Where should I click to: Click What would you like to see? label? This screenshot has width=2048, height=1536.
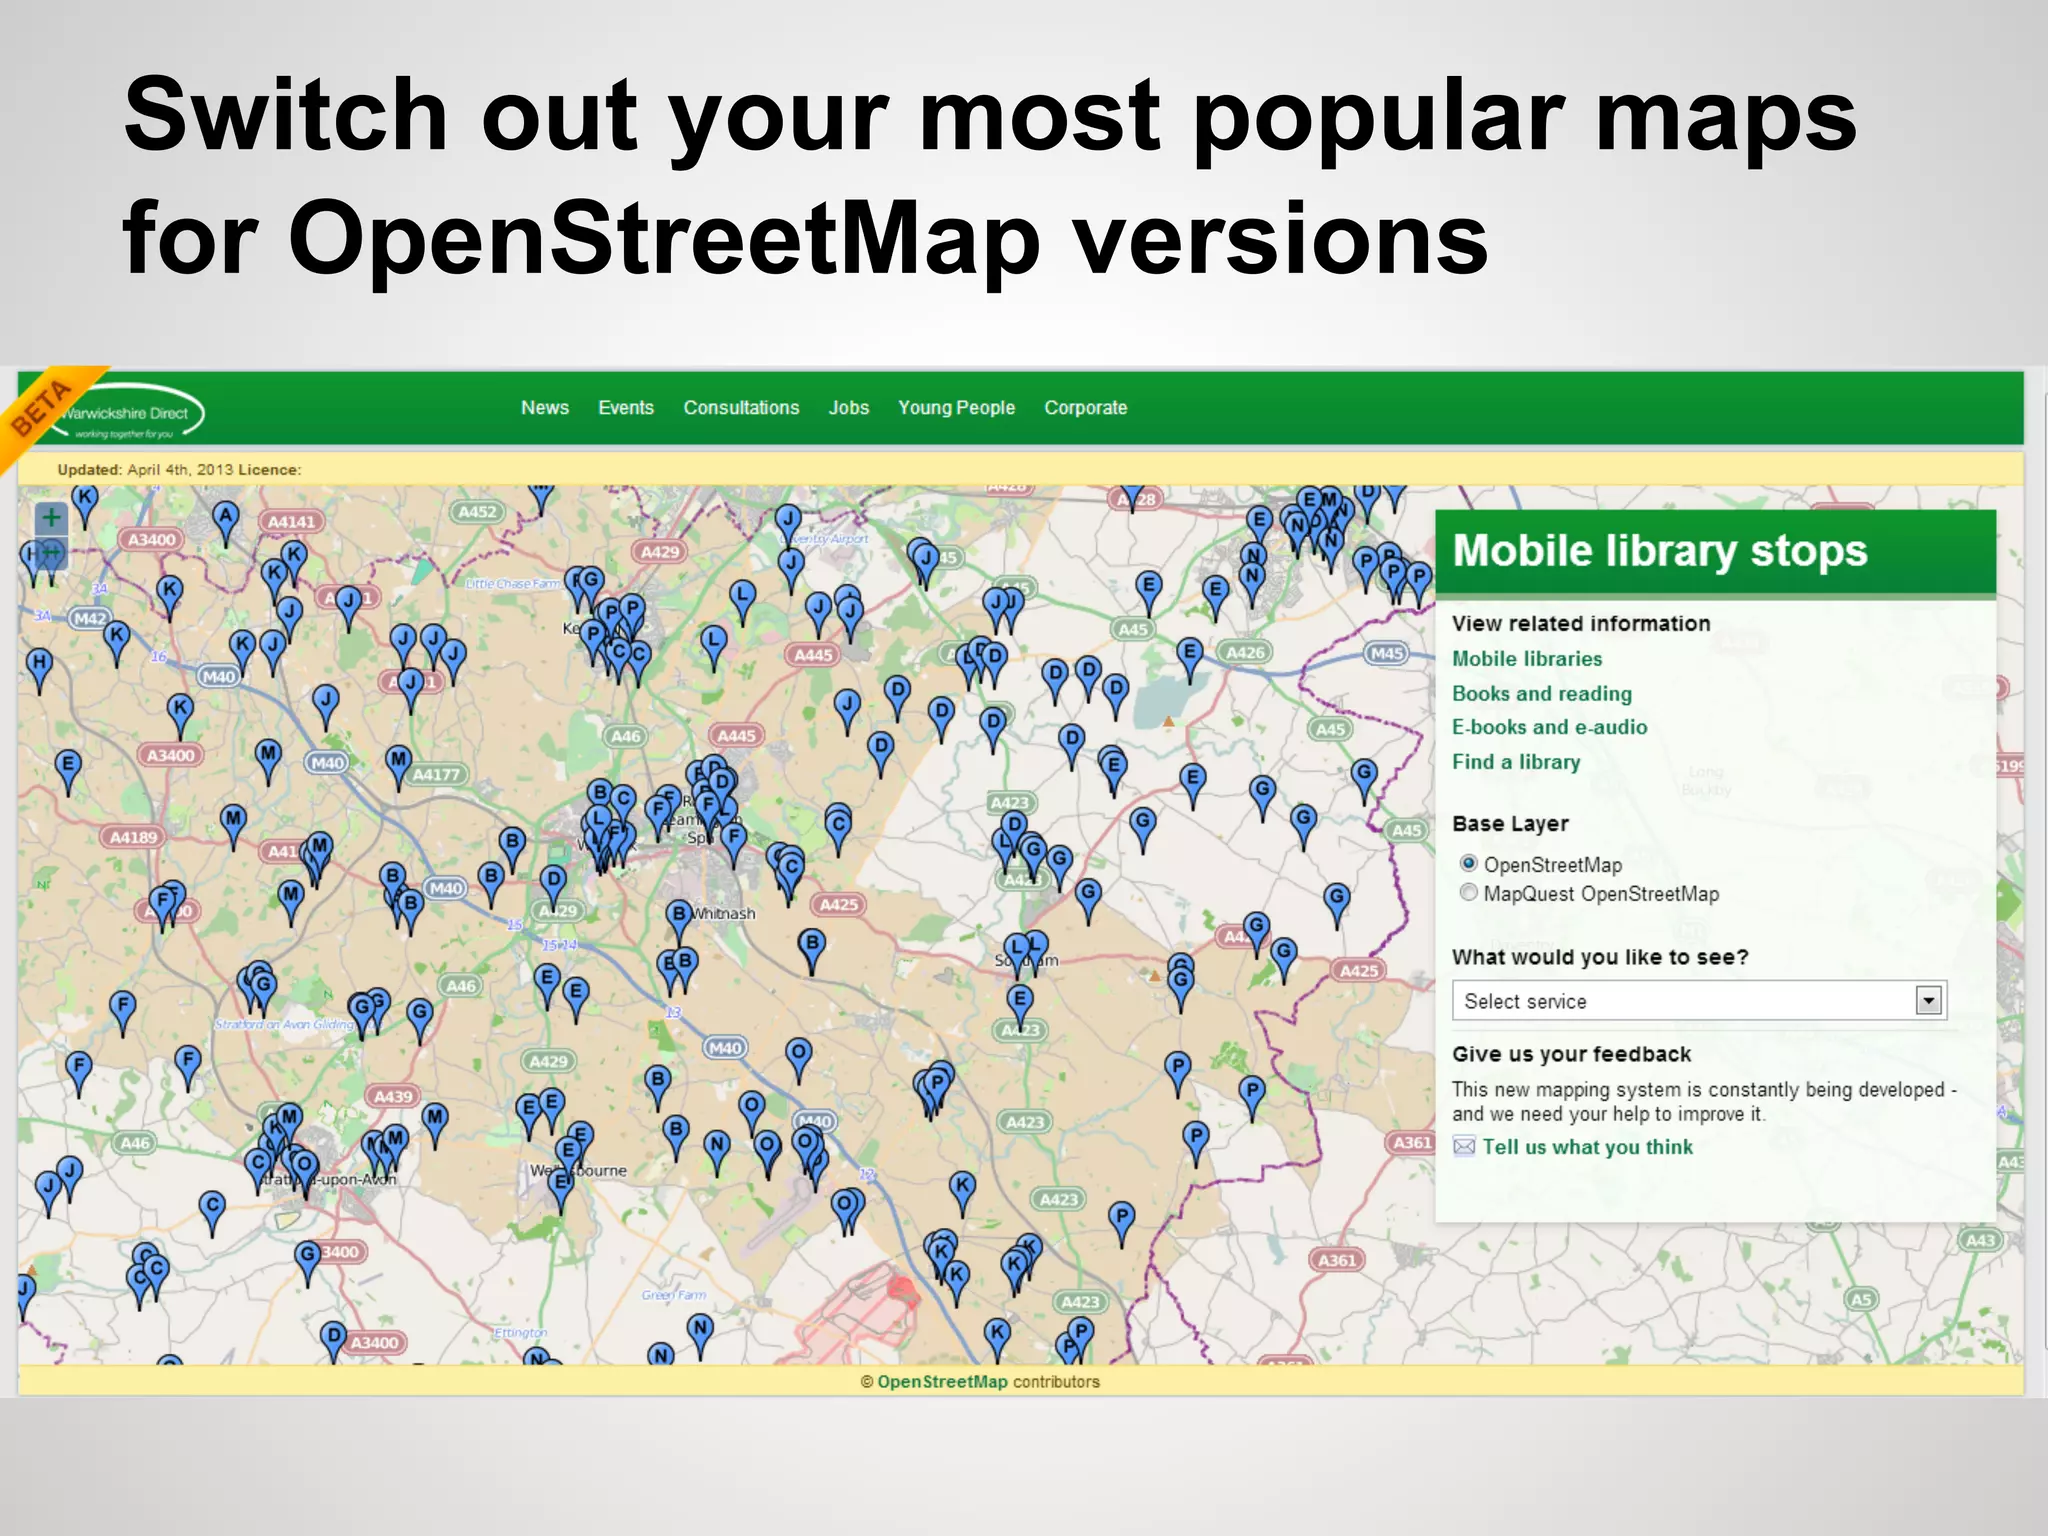[x=1600, y=957]
